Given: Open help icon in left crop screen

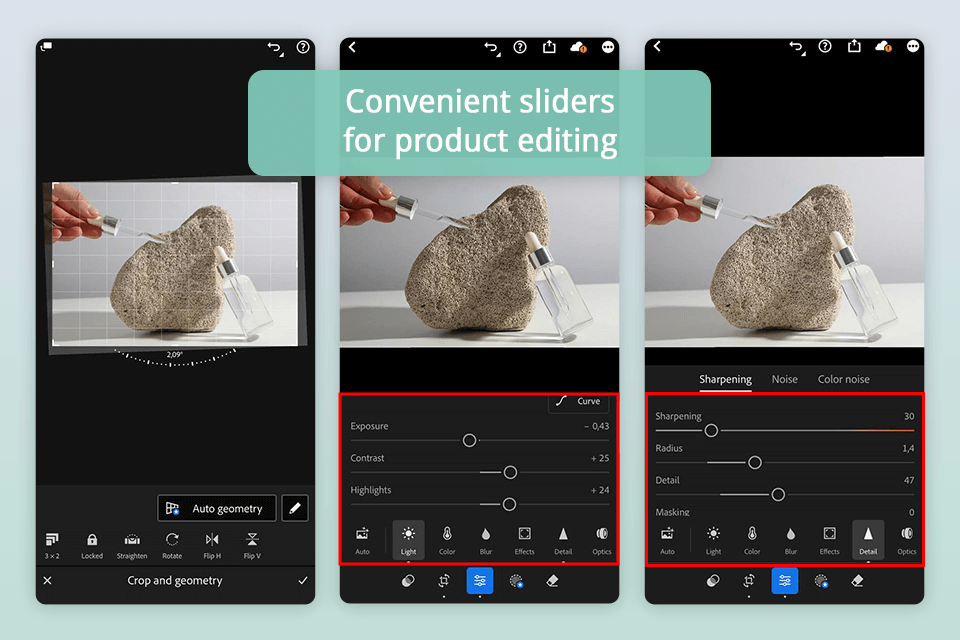Looking at the screenshot, I should tap(302, 47).
